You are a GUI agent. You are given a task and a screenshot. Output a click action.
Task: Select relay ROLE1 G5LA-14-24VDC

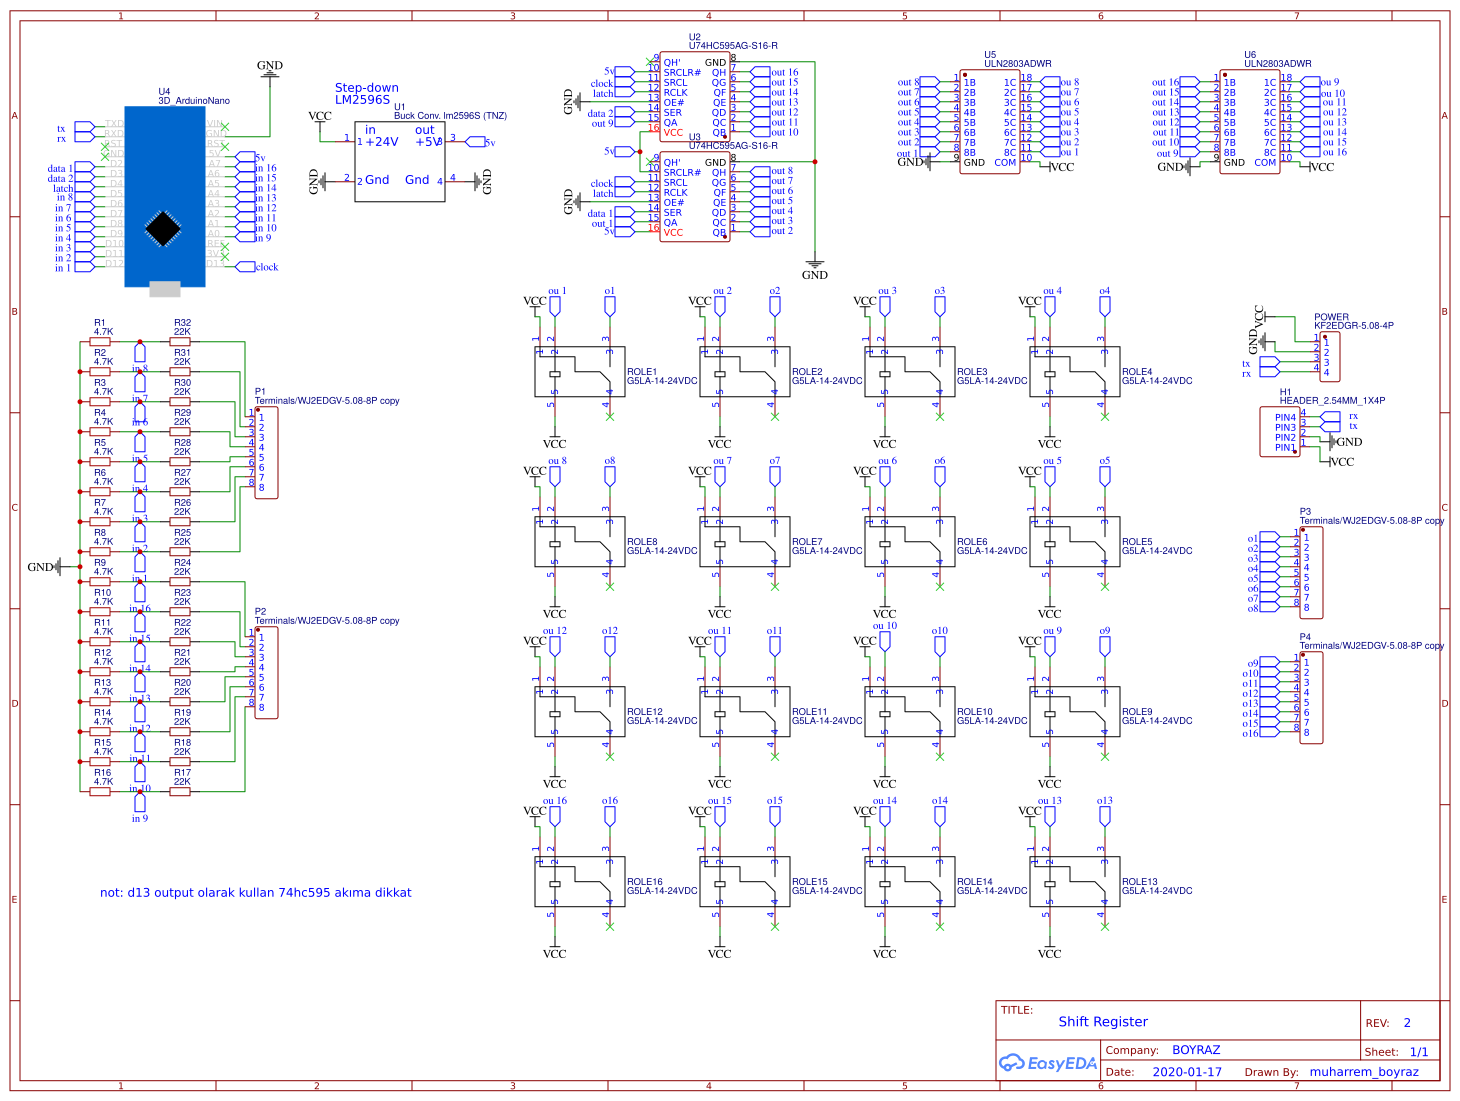point(579,370)
